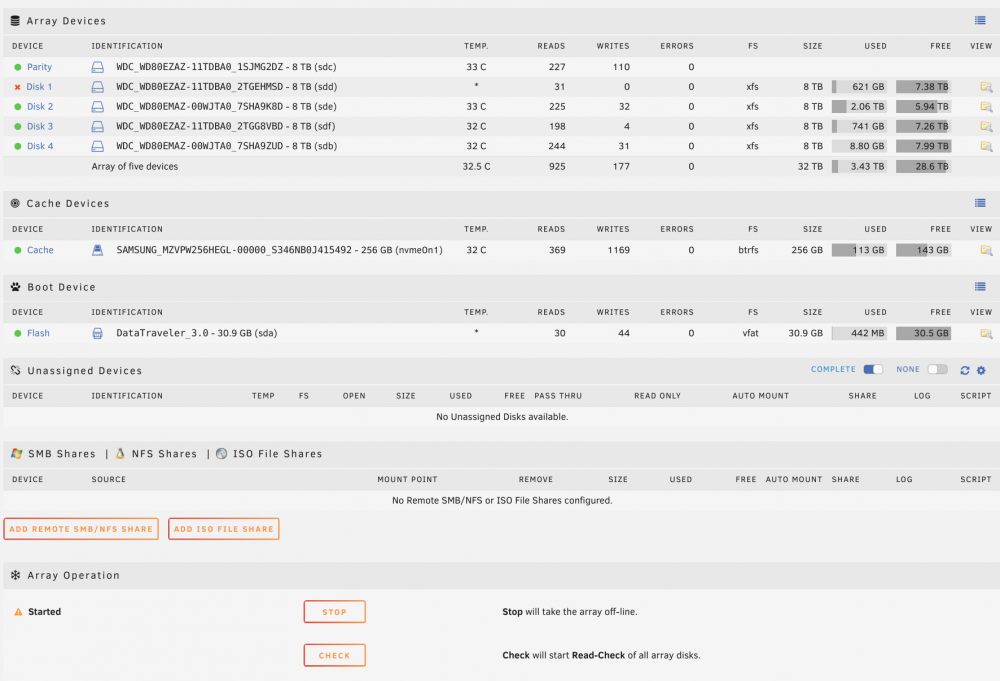
Task: Start Read-Check with CHECK button
Action: (334, 655)
